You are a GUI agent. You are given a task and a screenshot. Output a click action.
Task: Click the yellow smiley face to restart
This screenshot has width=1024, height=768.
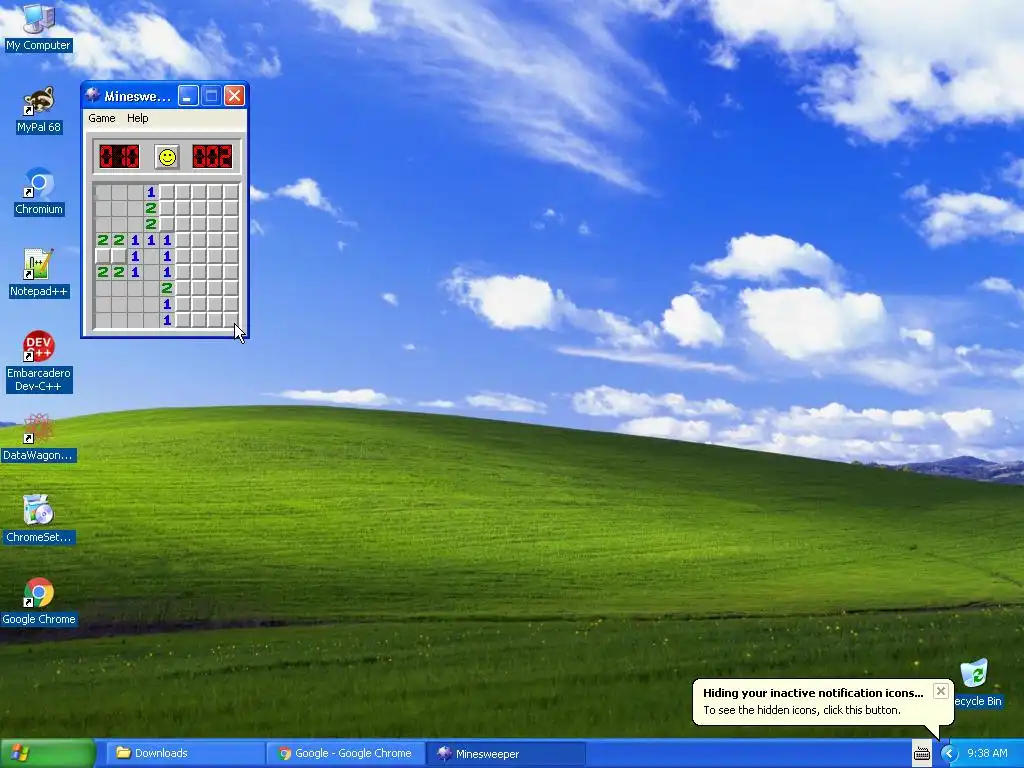click(167, 157)
